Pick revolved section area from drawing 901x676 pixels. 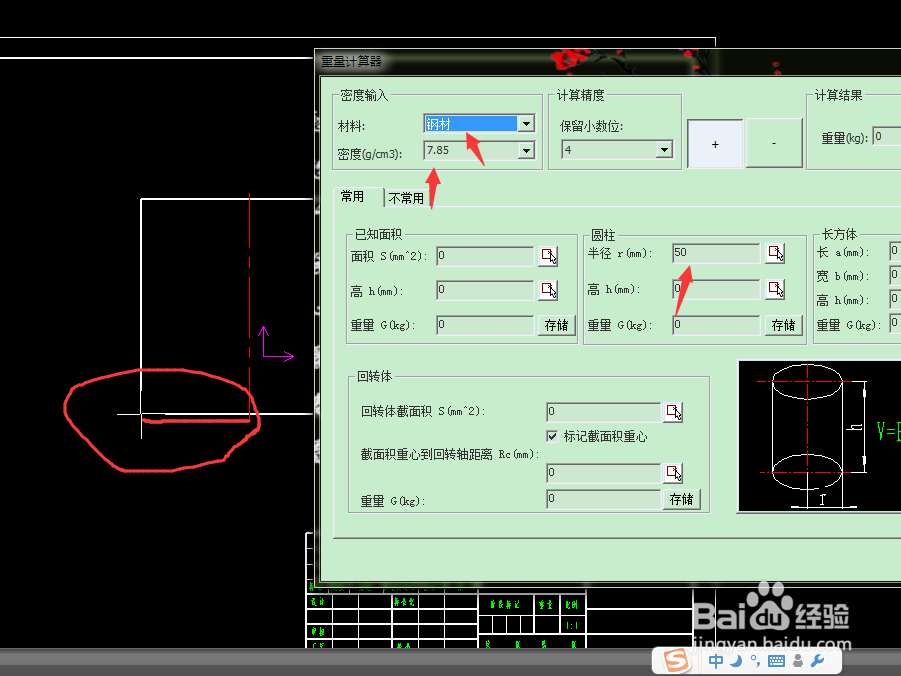click(x=673, y=412)
